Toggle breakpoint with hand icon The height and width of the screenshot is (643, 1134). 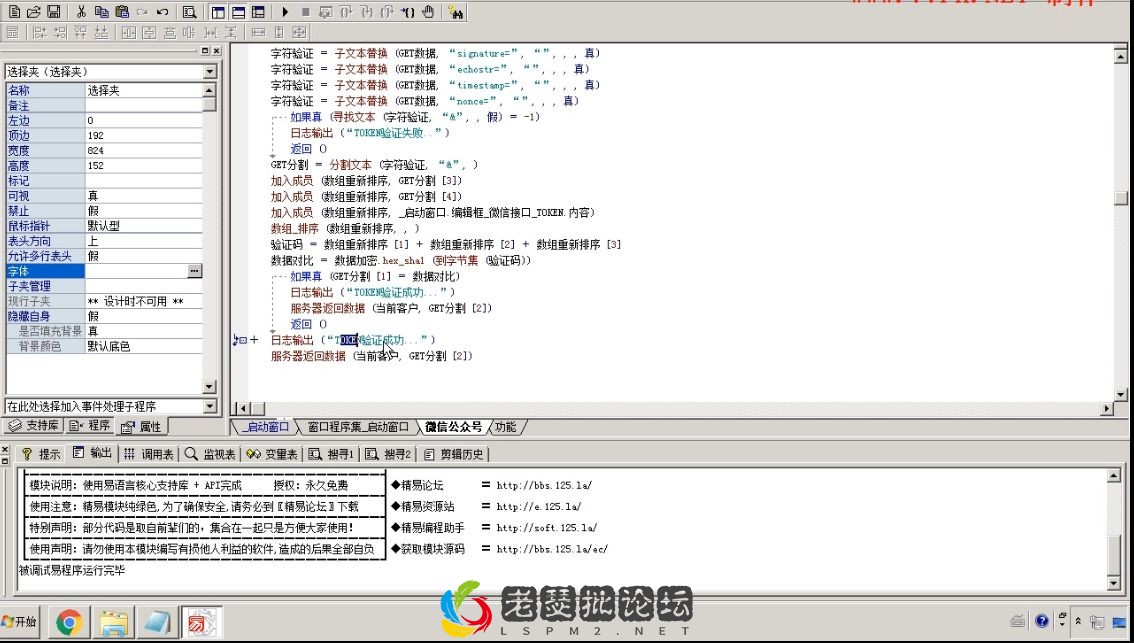[x=429, y=12]
